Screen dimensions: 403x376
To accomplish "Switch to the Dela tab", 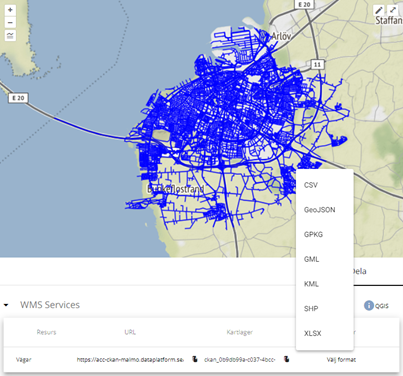I will pyautogui.click(x=359, y=271).
